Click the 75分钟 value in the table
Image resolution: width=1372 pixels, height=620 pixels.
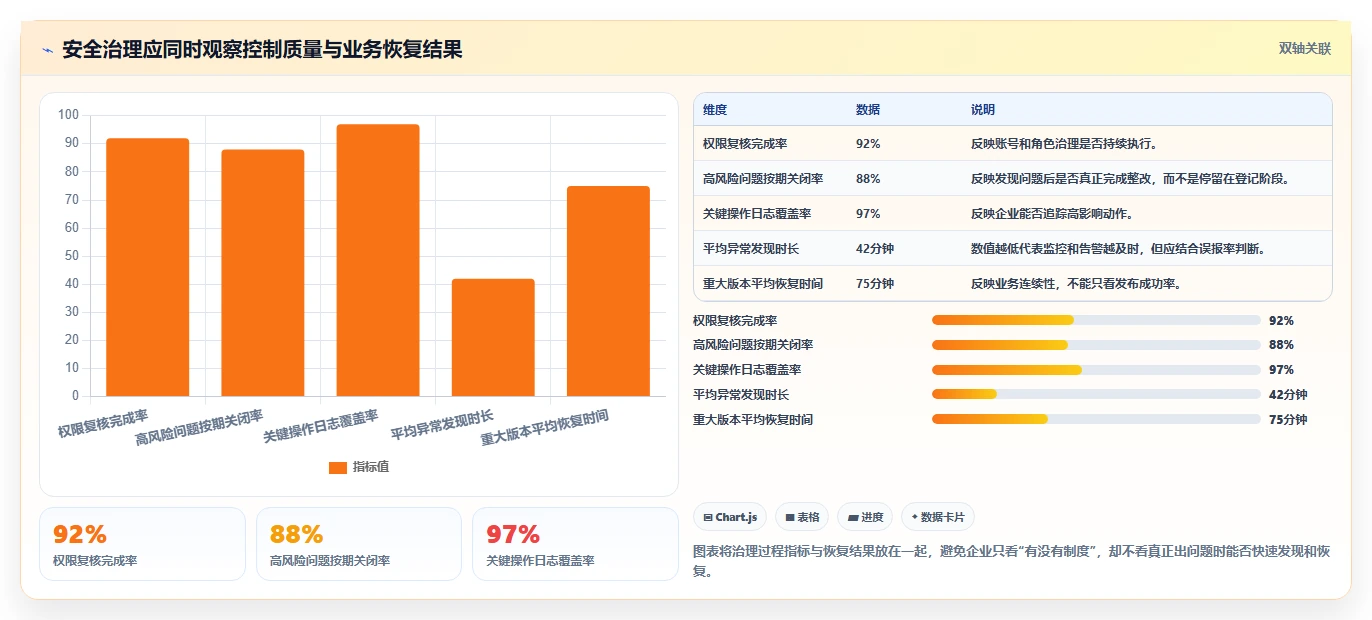tap(875, 283)
